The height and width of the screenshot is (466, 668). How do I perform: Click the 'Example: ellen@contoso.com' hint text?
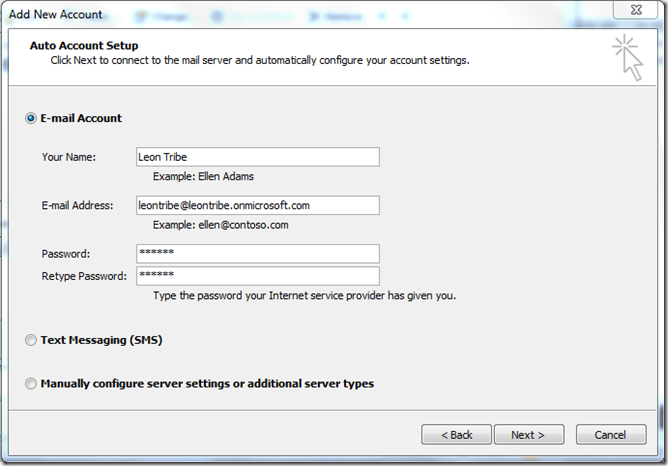coord(221,225)
